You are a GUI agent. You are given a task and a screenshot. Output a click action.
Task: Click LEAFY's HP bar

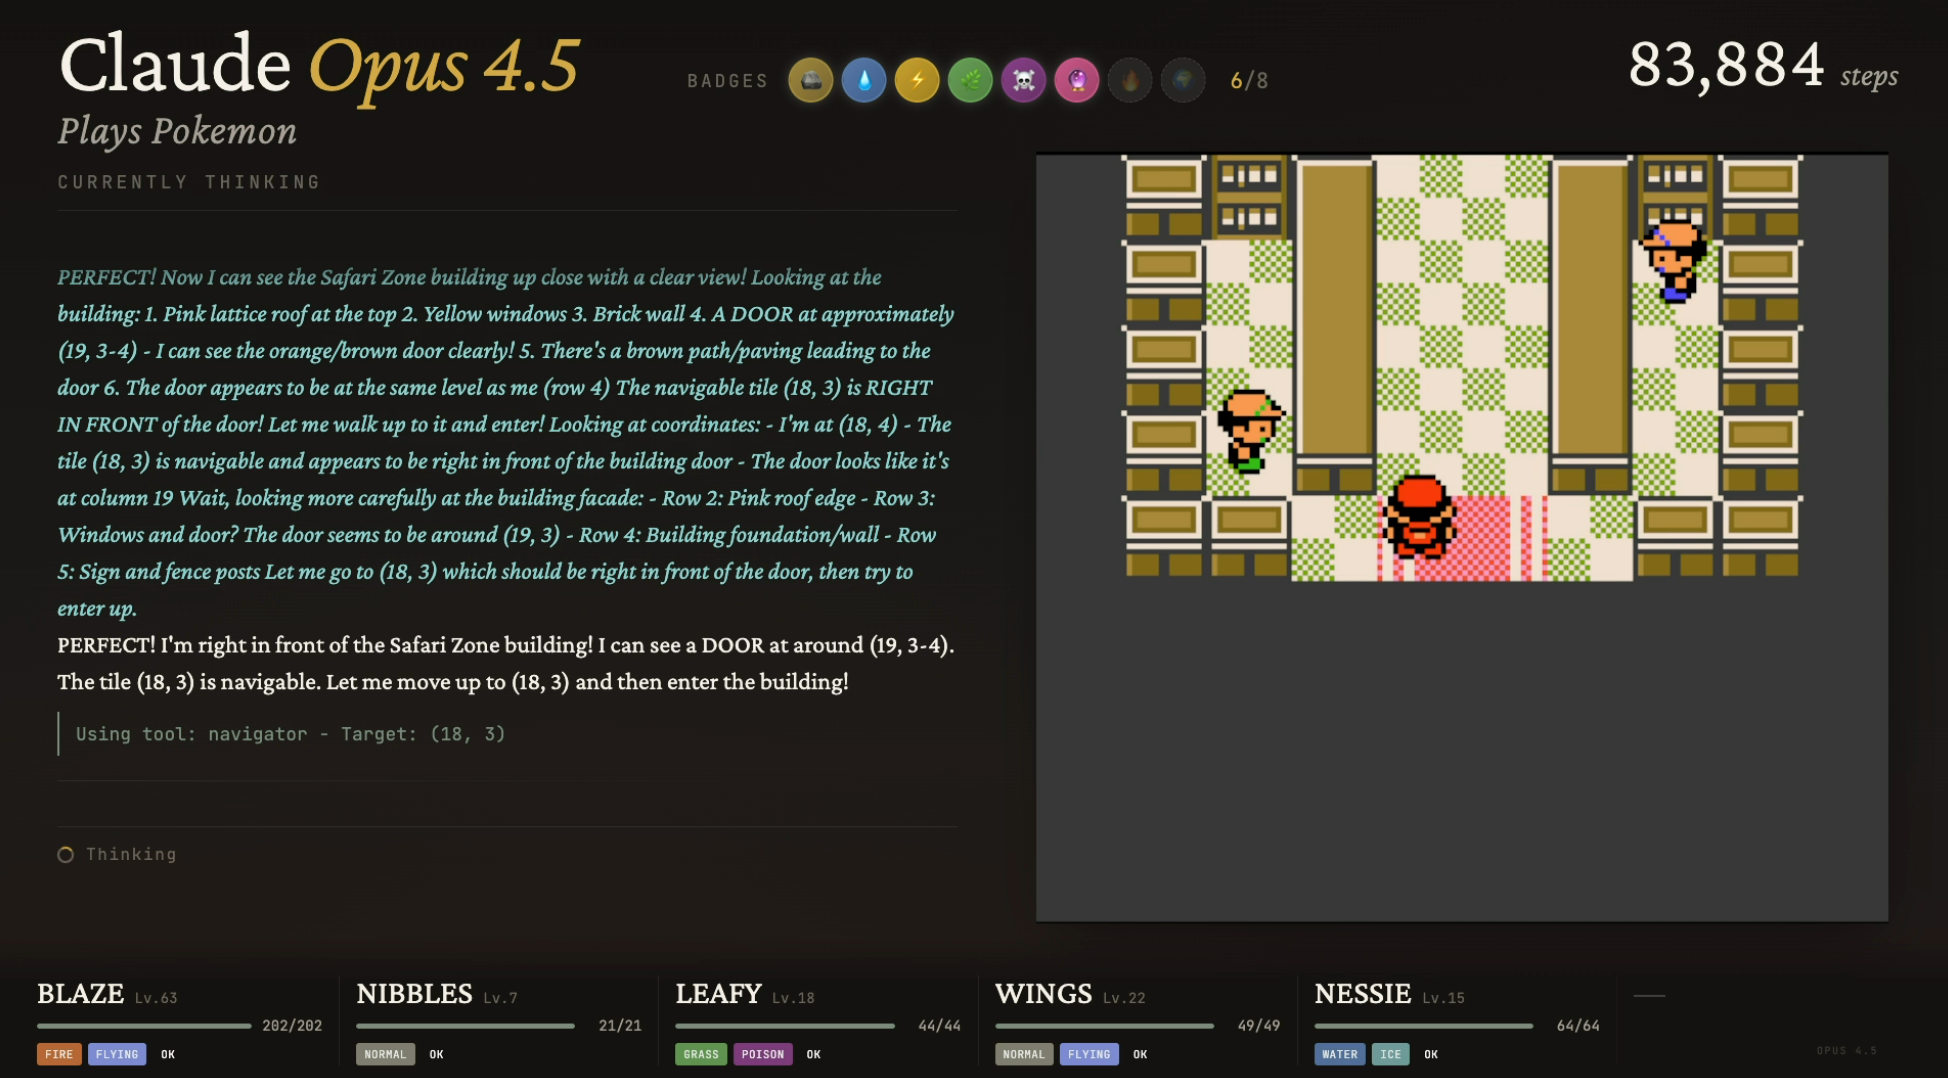coord(785,1026)
